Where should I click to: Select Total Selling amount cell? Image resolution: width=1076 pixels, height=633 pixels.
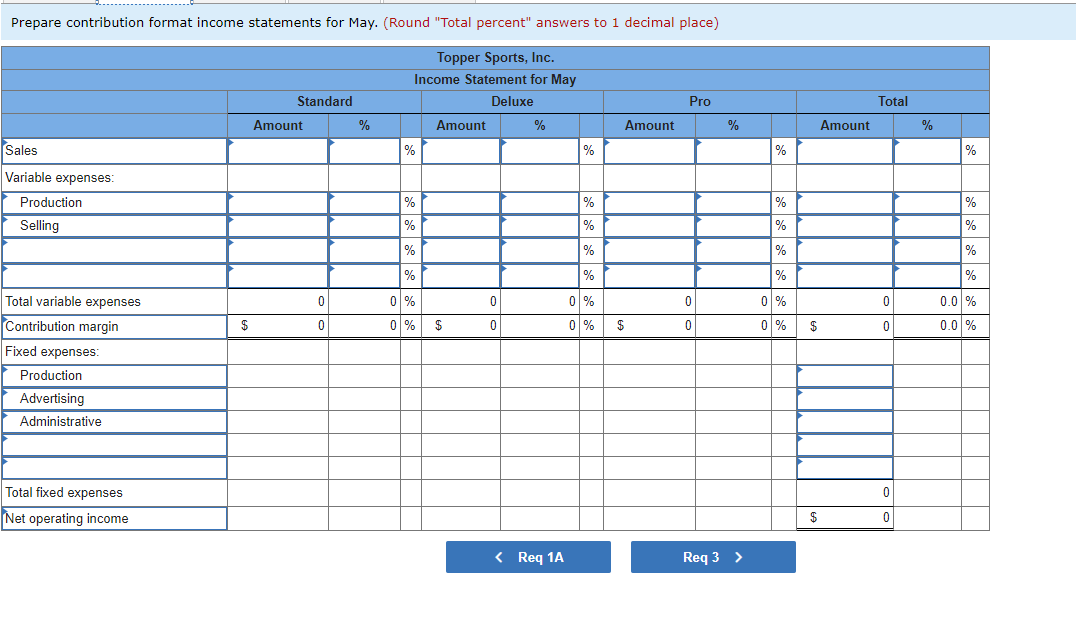845,226
